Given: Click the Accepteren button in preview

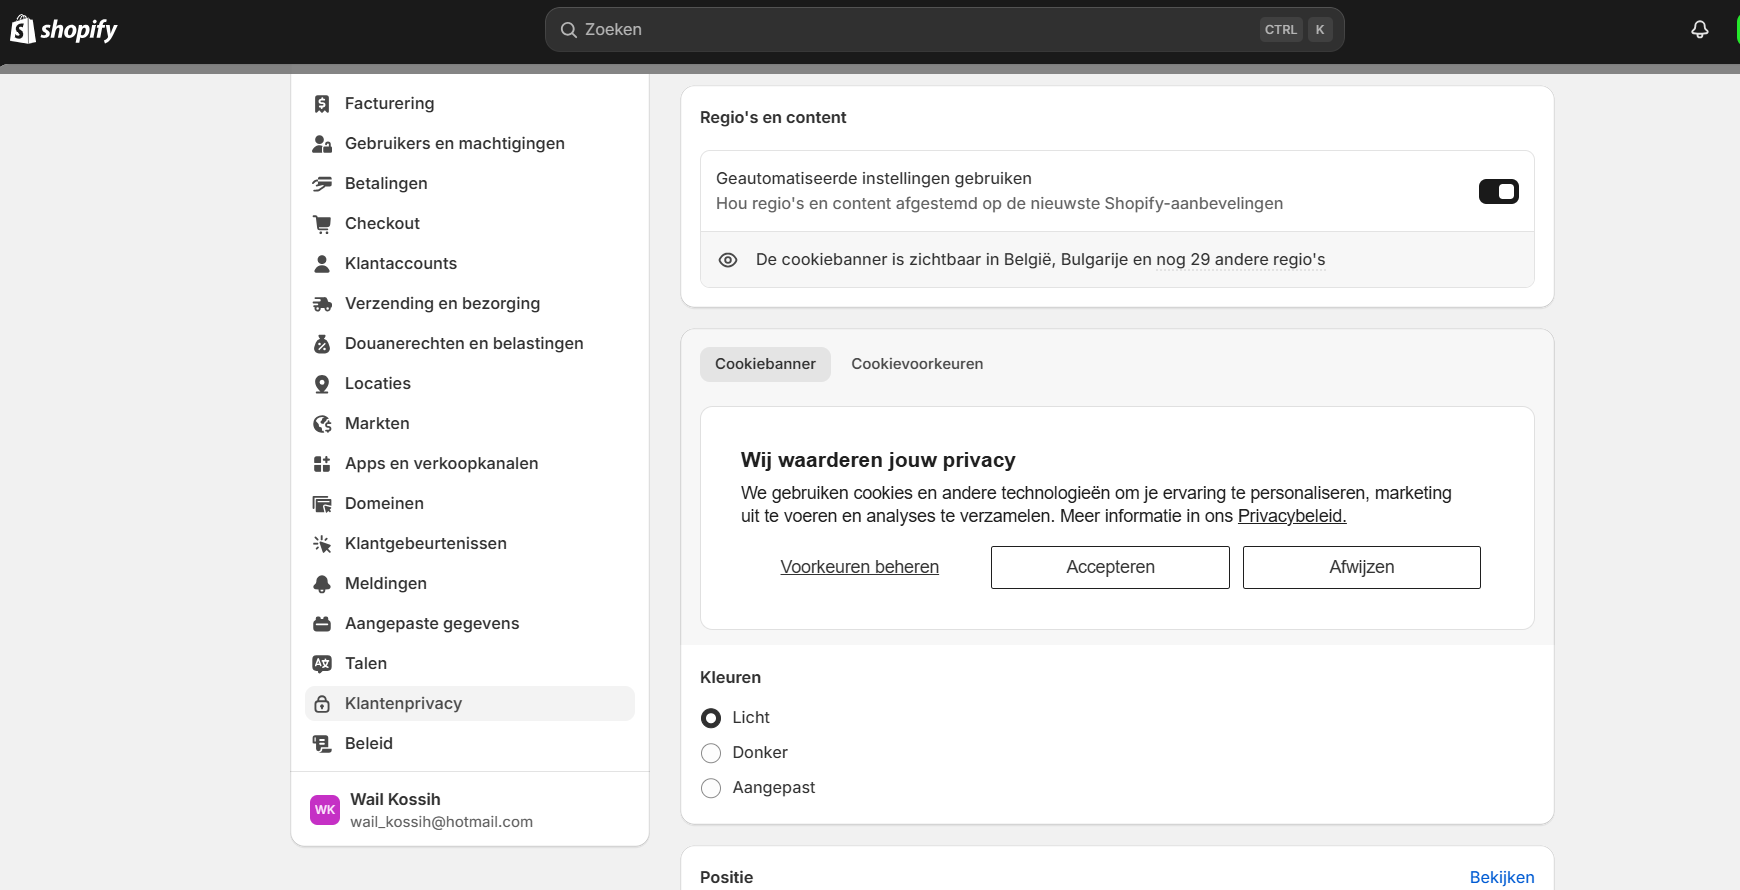Looking at the screenshot, I should pos(1110,567).
